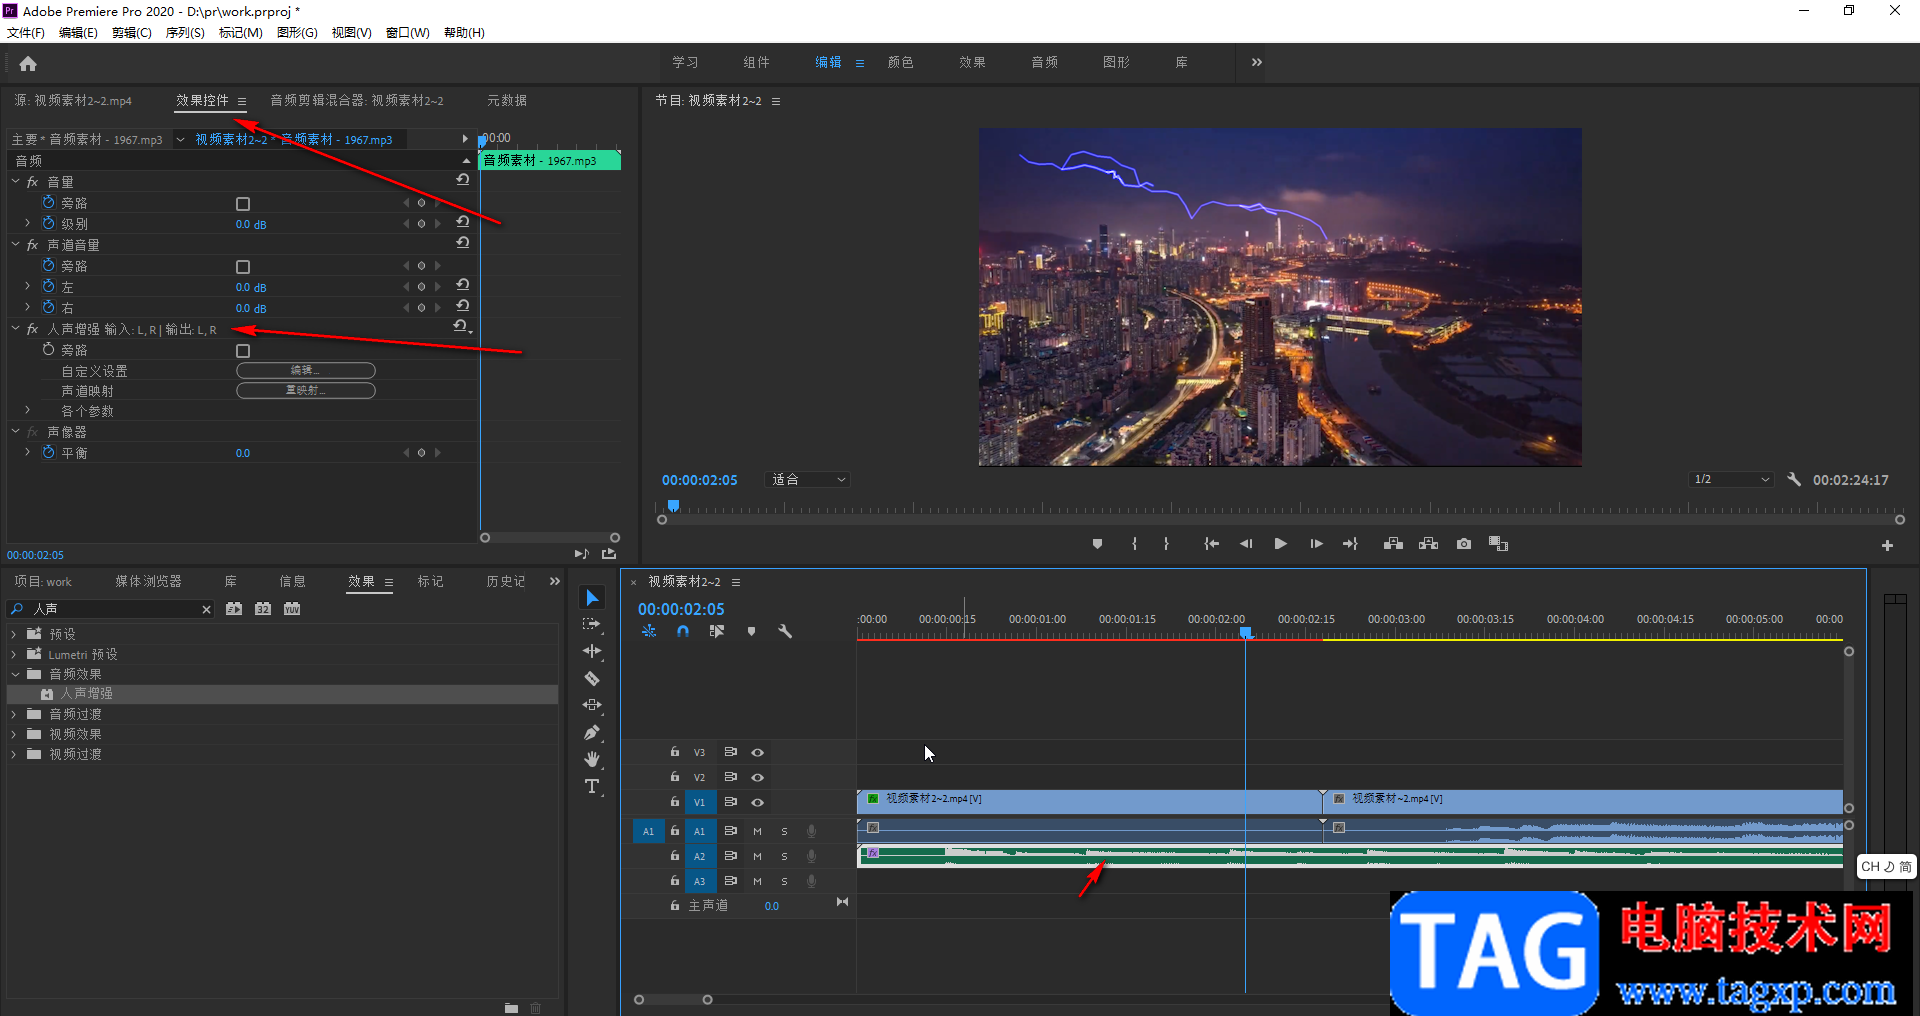The height and width of the screenshot is (1016, 1920).
Task: Click the 重映射 channel map button
Action: click(x=305, y=391)
